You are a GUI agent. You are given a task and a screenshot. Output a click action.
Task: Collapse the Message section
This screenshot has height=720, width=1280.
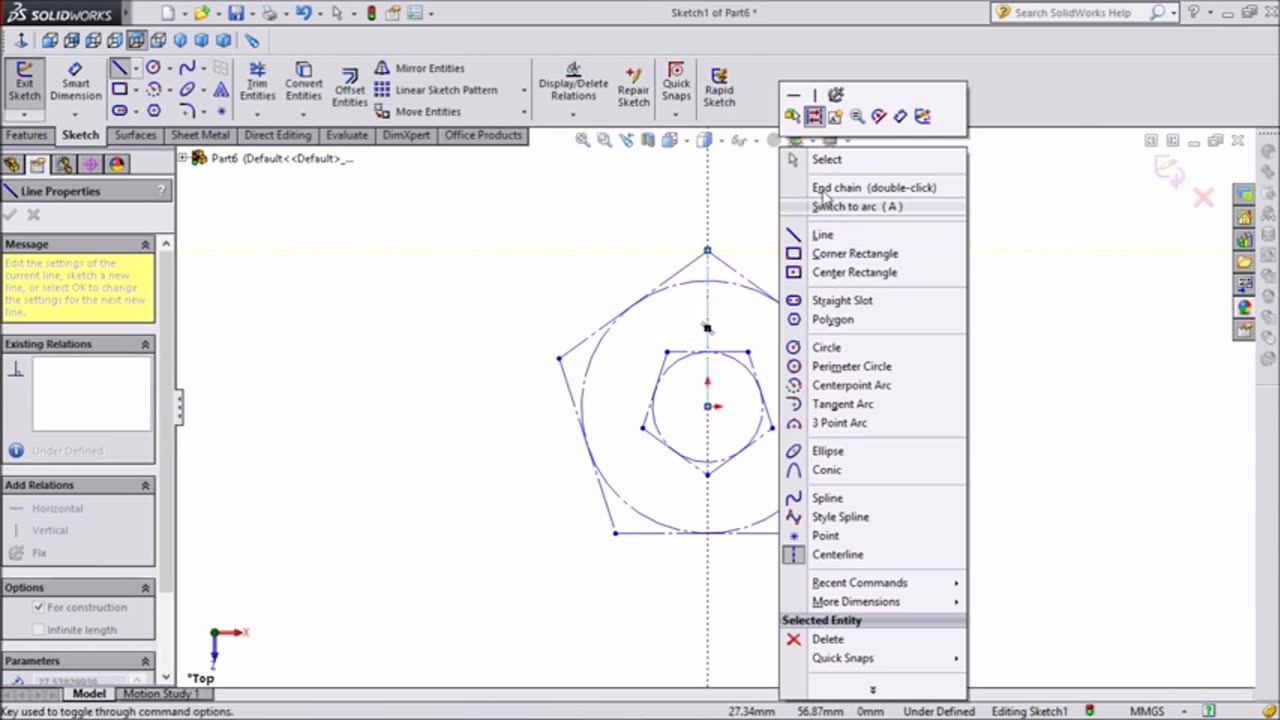pos(145,244)
